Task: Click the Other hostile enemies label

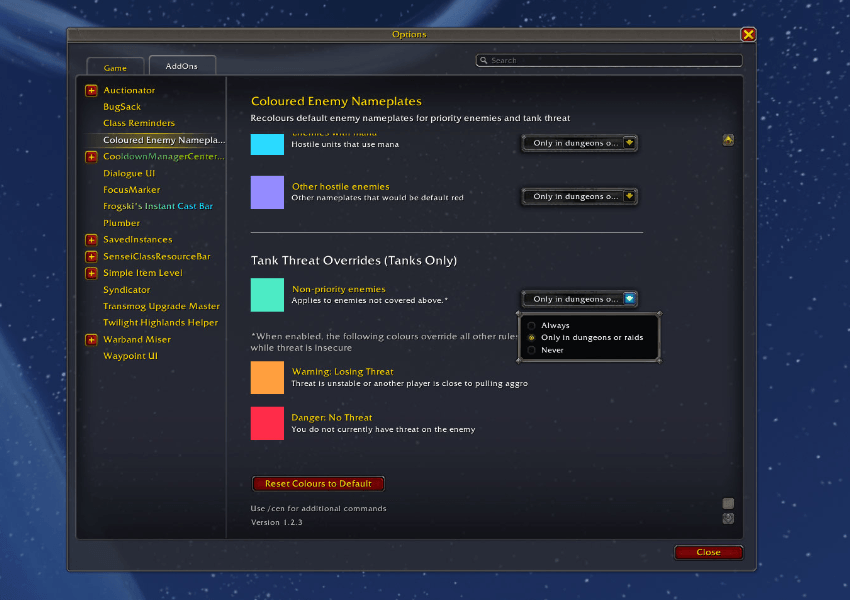Action: (x=340, y=186)
